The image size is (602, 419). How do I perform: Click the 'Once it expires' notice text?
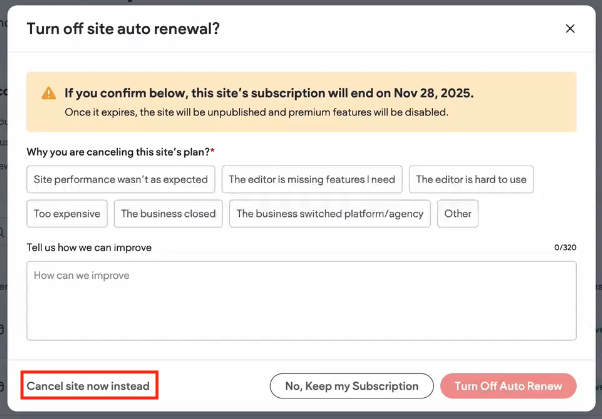coord(256,112)
